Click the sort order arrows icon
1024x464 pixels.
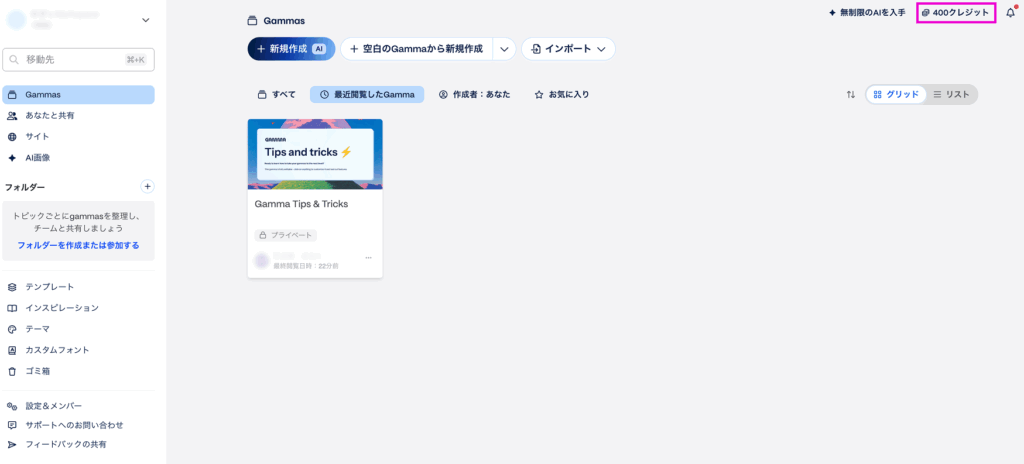[851, 94]
